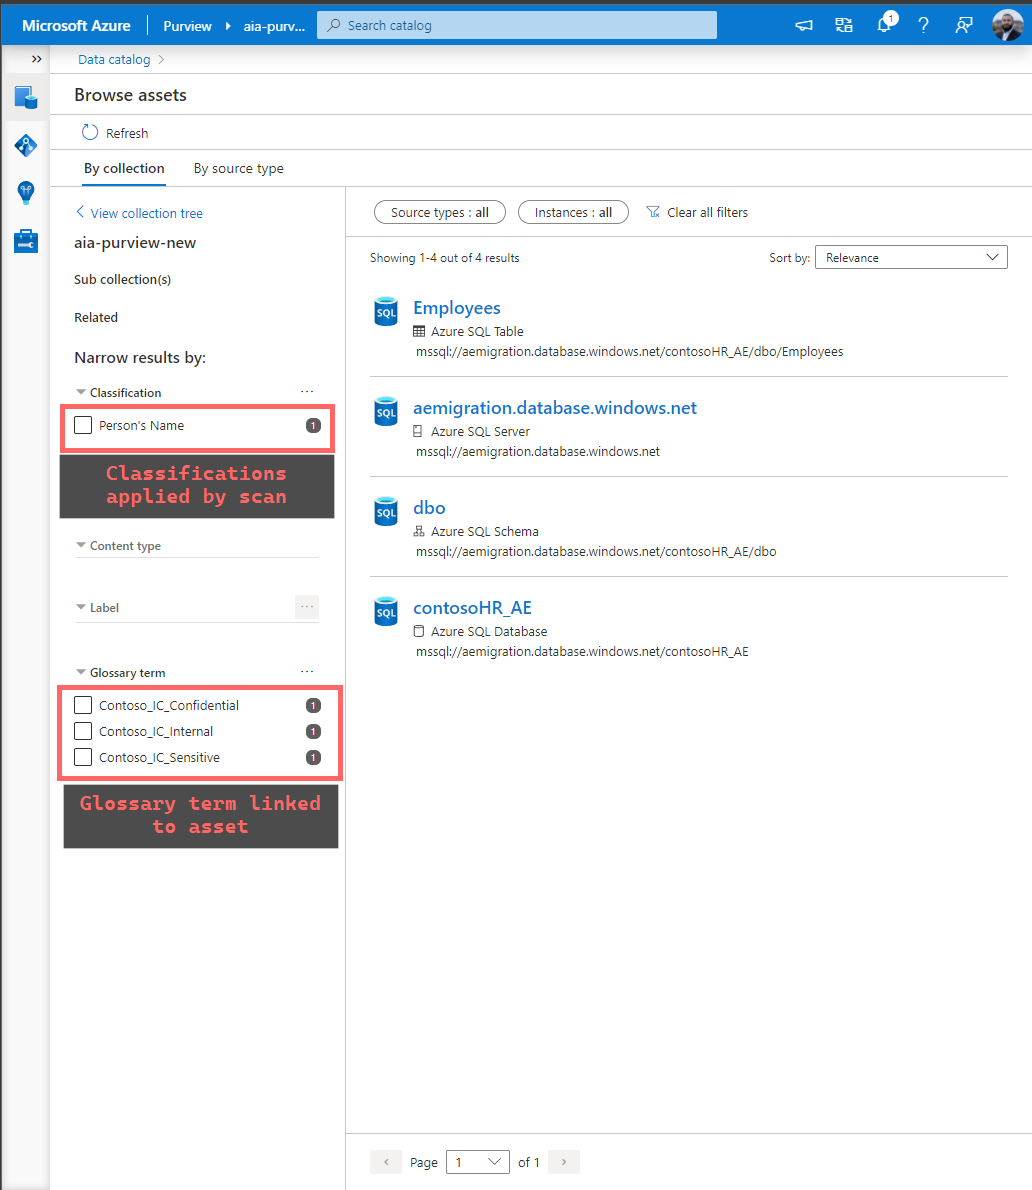This screenshot has width=1032, height=1190.
Task: Switch to the By source type tab
Action: pyautogui.click(x=238, y=168)
